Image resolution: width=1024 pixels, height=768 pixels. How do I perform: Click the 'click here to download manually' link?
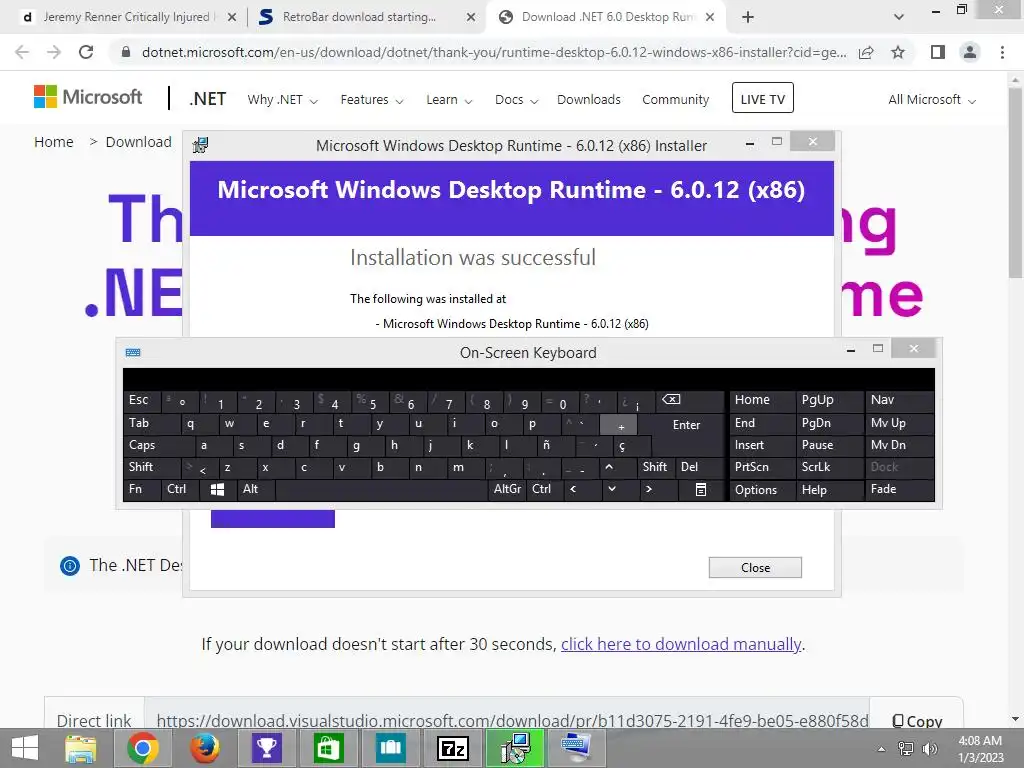[x=681, y=645]
